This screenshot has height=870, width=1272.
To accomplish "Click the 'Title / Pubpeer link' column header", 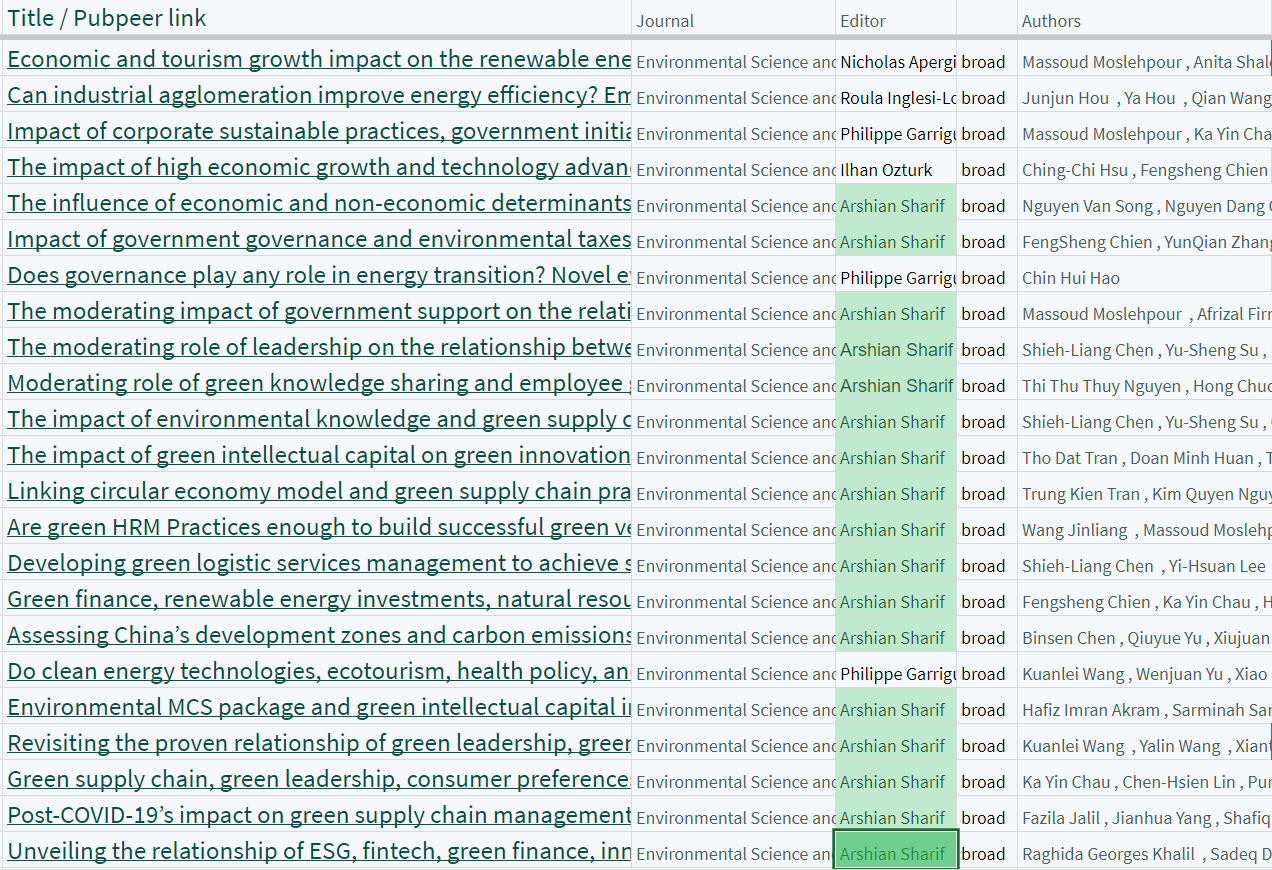I will coord(107,18).
